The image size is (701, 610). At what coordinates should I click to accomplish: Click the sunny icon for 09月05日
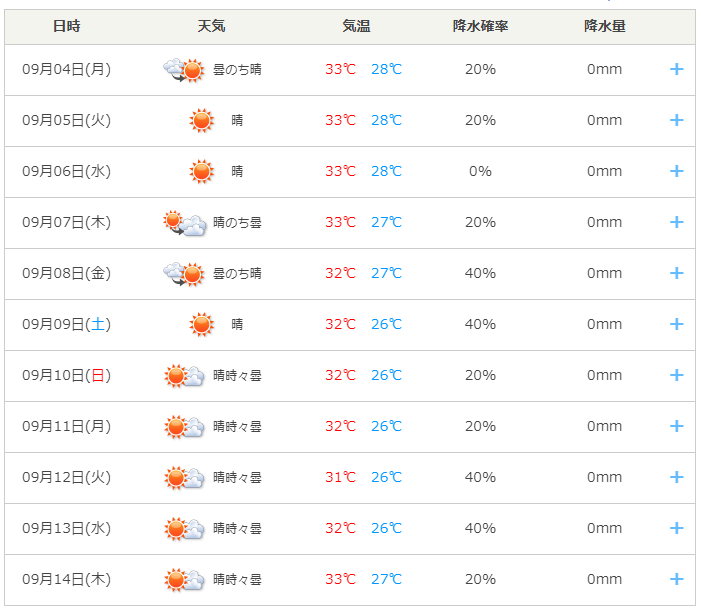click(x=202, y=120)
